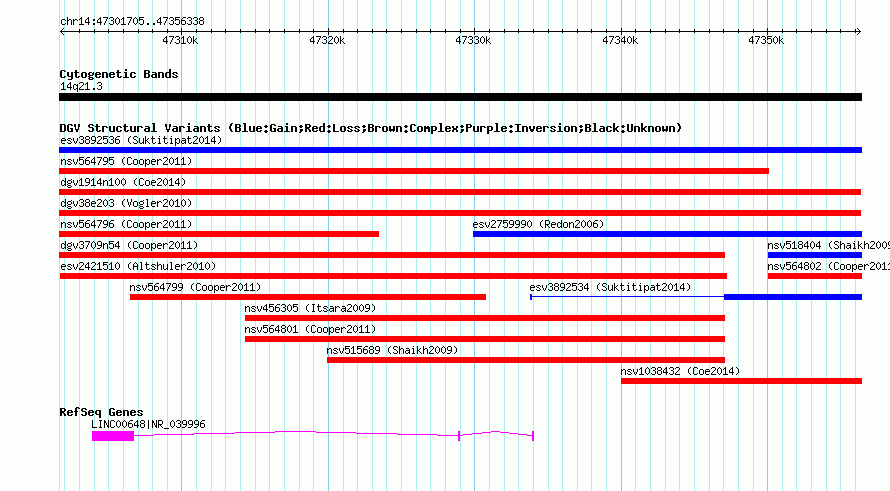Click the red nsv564795 loss bar

click(x=414, y=171)
